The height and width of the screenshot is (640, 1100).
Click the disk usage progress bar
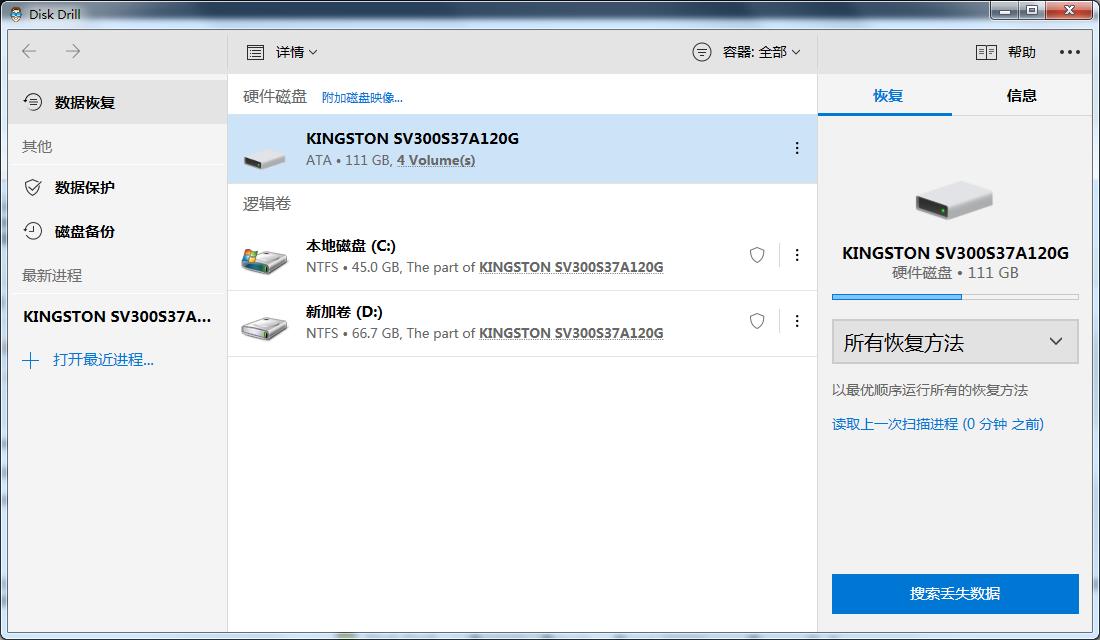(x=955, y=297)
